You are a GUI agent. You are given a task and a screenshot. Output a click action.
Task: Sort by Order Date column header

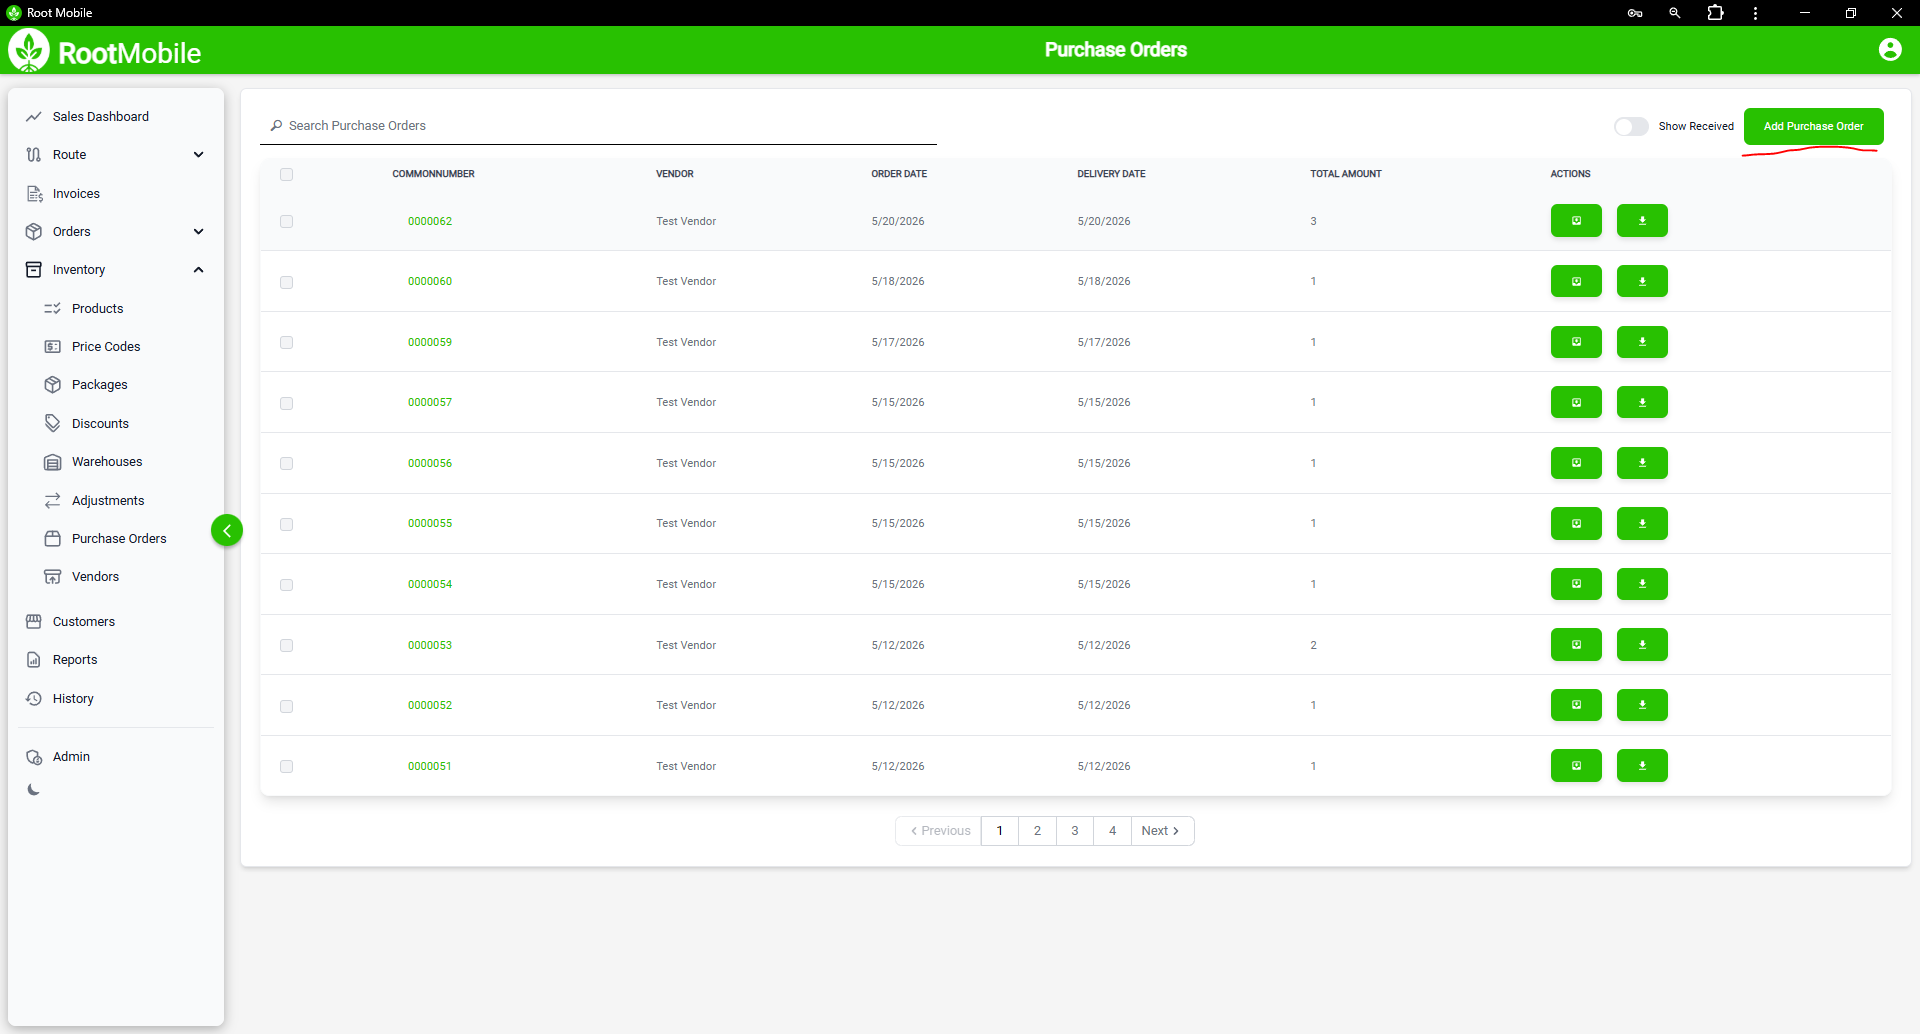tap(899, 174)
